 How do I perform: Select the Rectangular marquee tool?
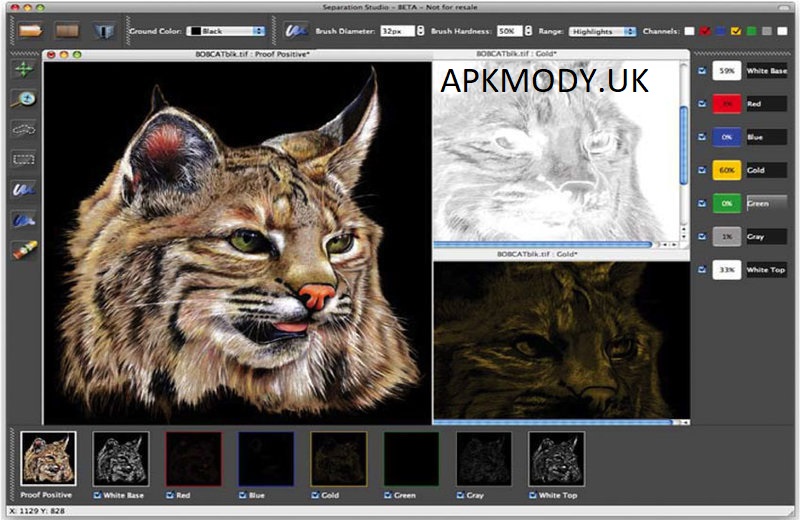[x=23, y=159]
